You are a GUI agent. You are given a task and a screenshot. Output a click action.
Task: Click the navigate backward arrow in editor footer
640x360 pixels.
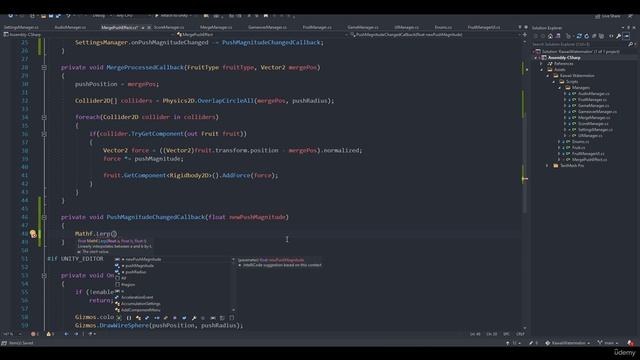(66, 334)
